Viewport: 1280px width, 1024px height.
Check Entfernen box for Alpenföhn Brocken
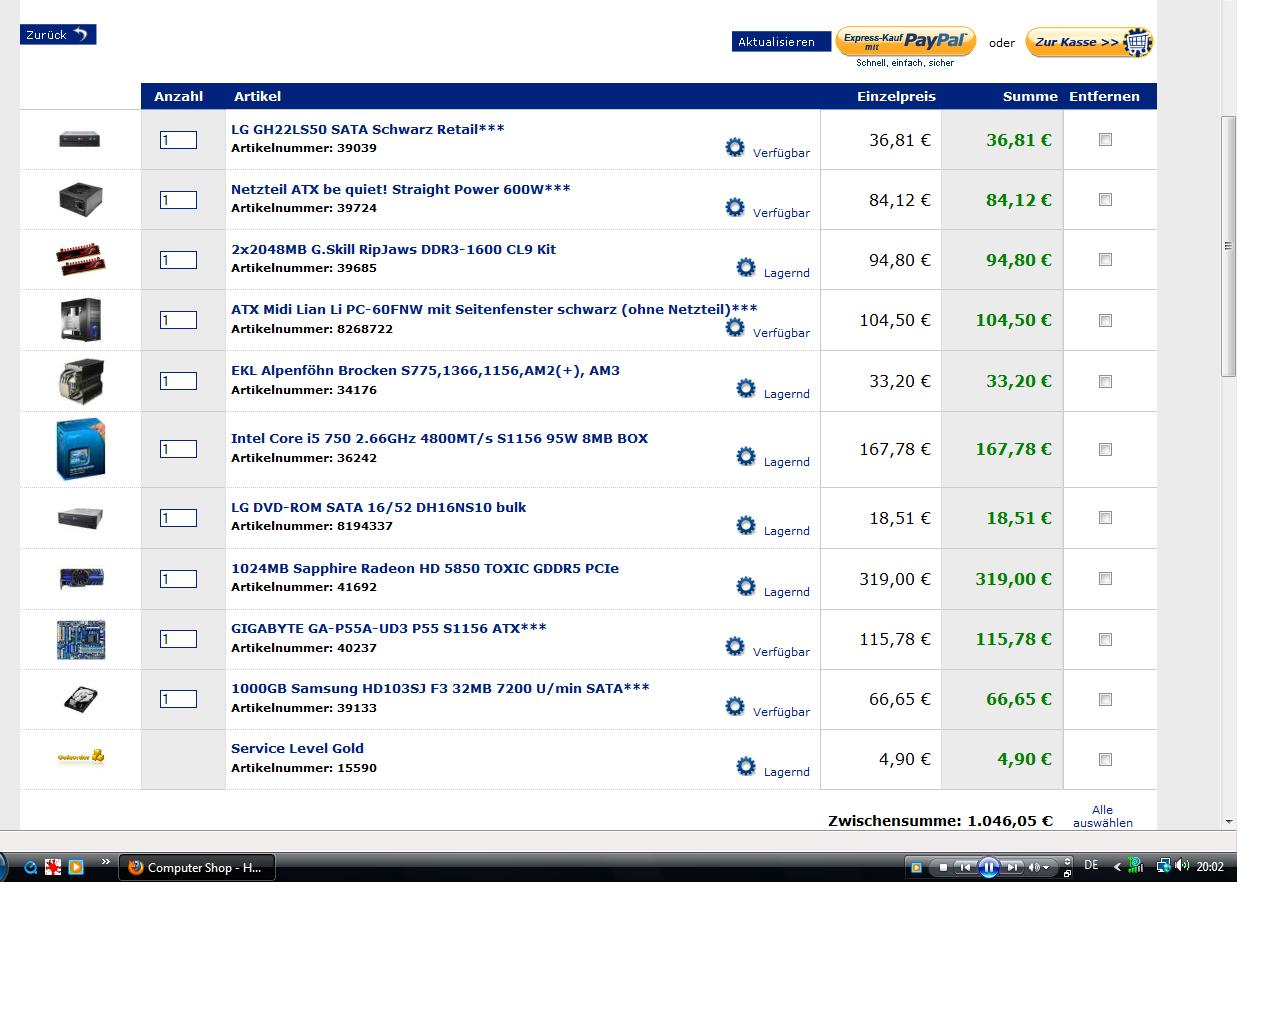pyautogui.click(x=1105, y=382)
